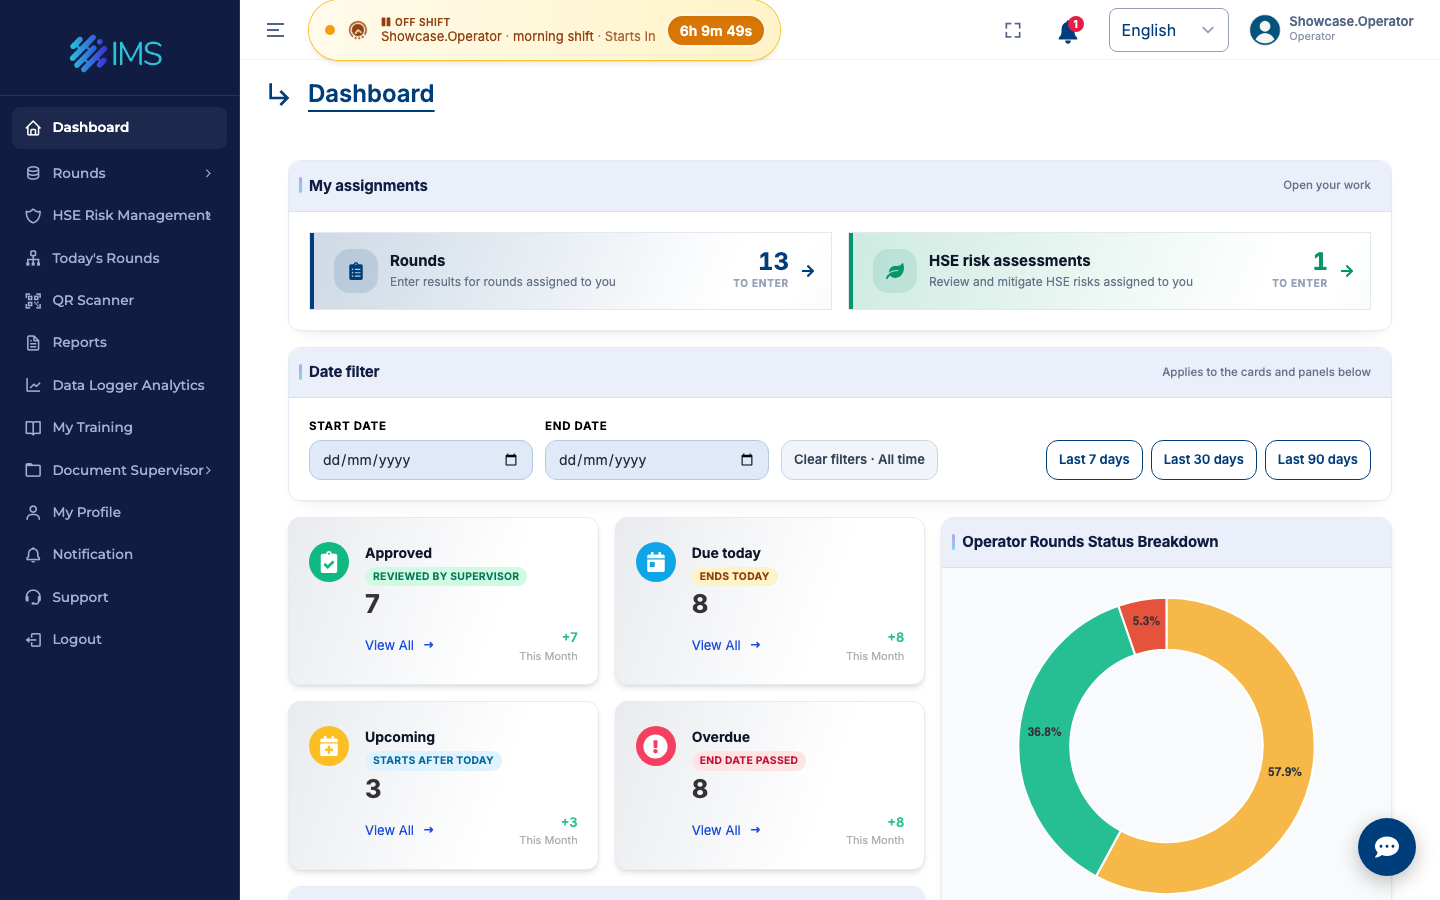Open Data Logger Analytics page
This screenshot has height=900, width=1440.
120,385
